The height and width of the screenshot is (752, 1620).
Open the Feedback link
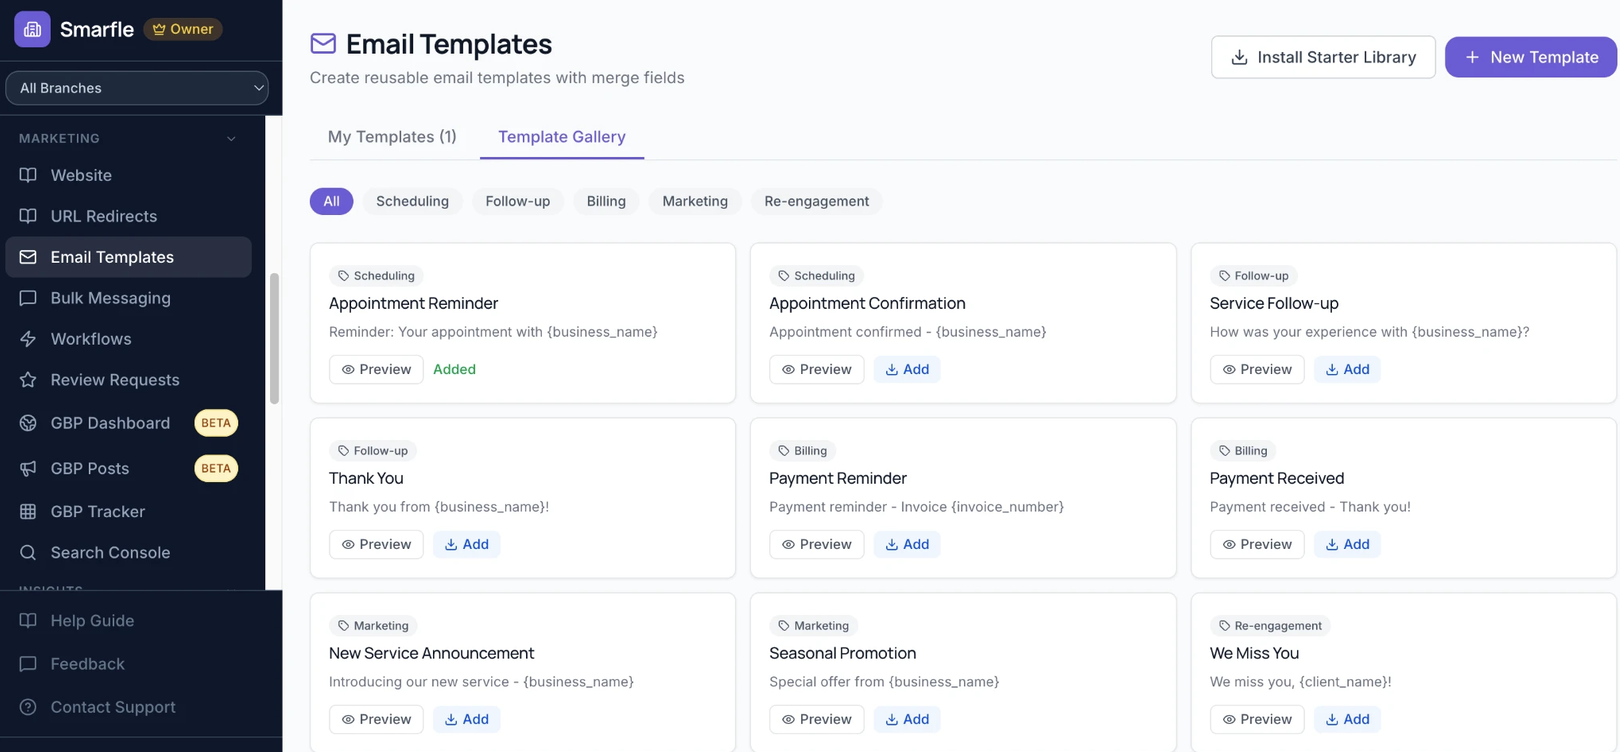coord(128,664)
